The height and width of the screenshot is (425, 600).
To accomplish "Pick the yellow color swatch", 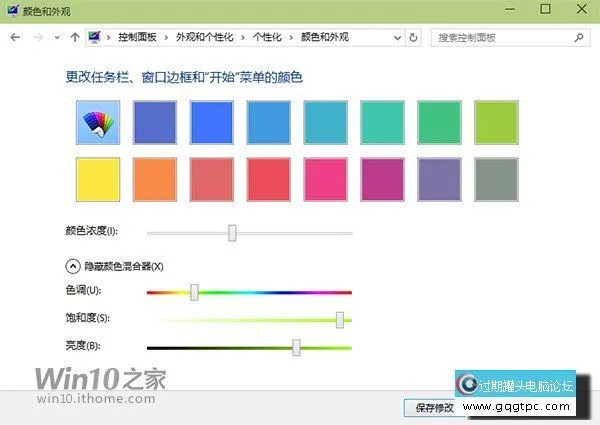I will tap(98, 178).
